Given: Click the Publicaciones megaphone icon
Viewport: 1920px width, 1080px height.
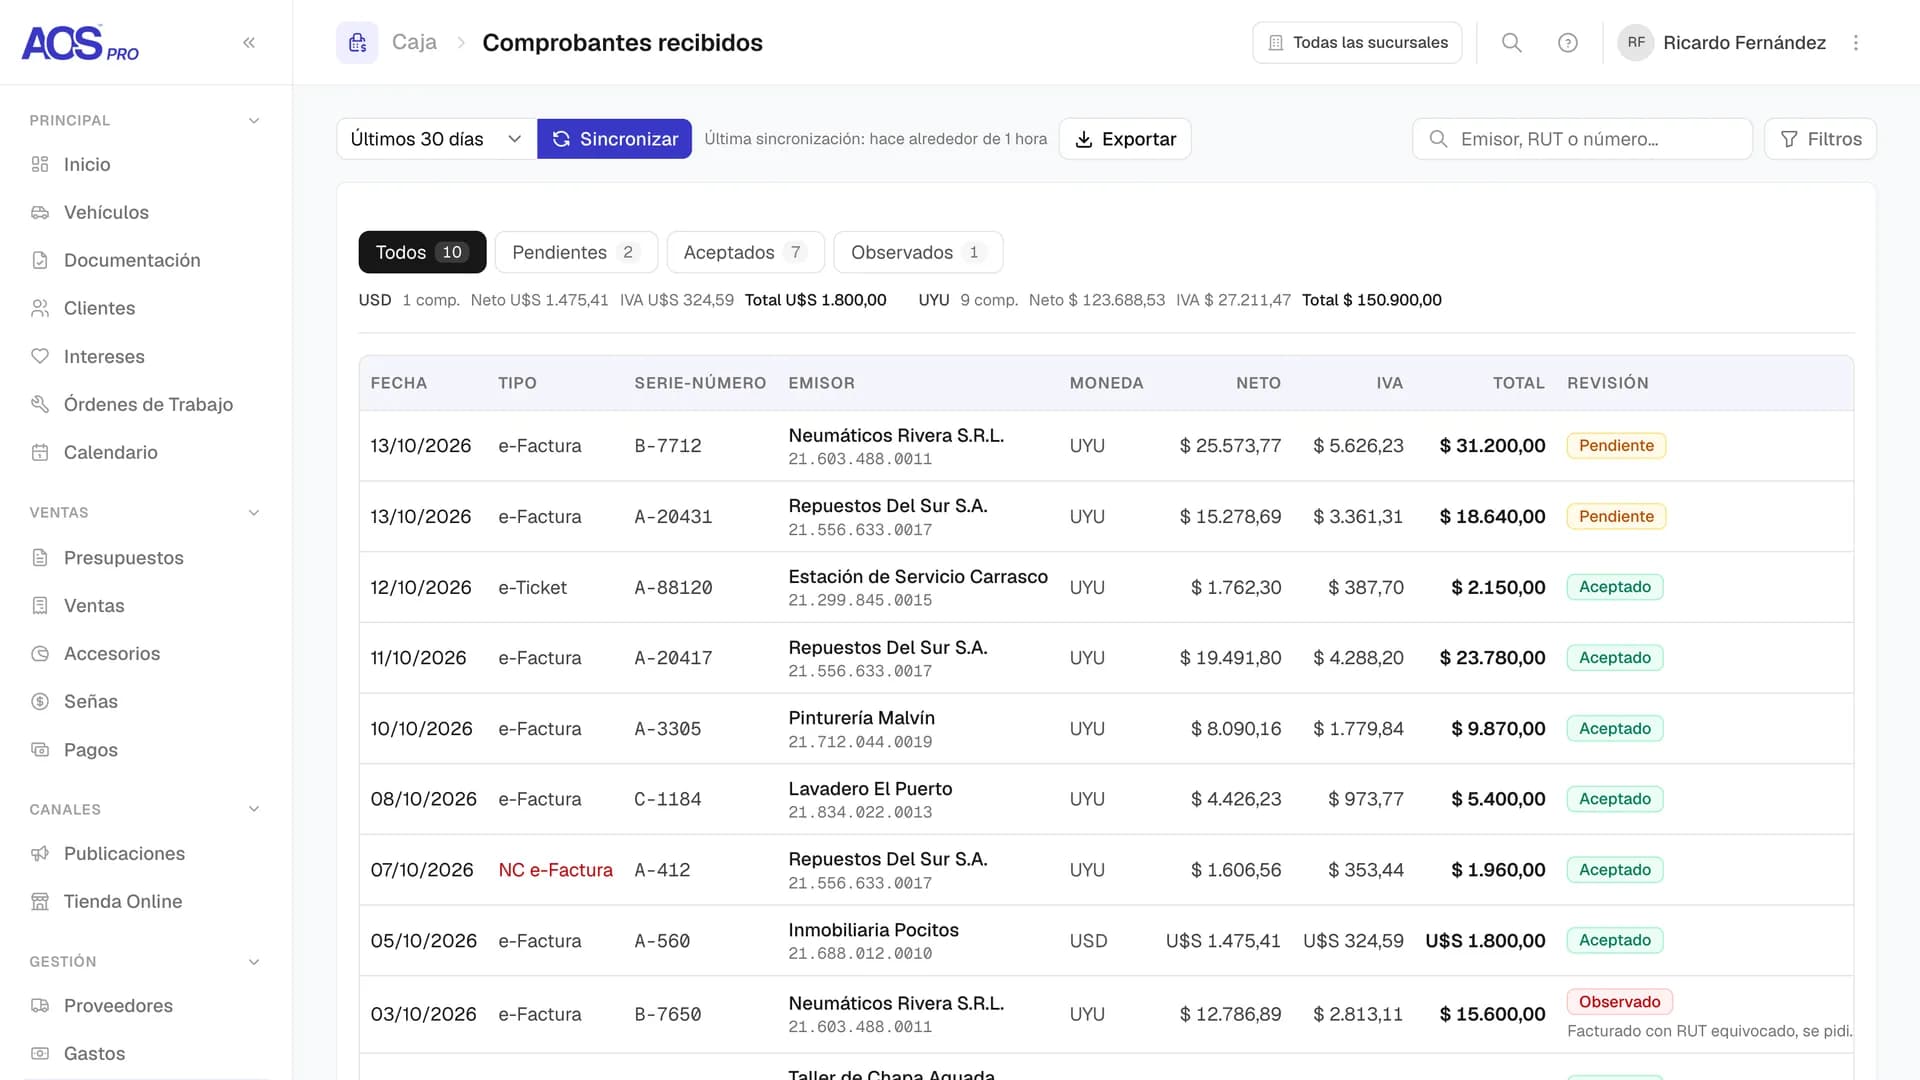Looking at the screenshot, I should tap(40, 853).
